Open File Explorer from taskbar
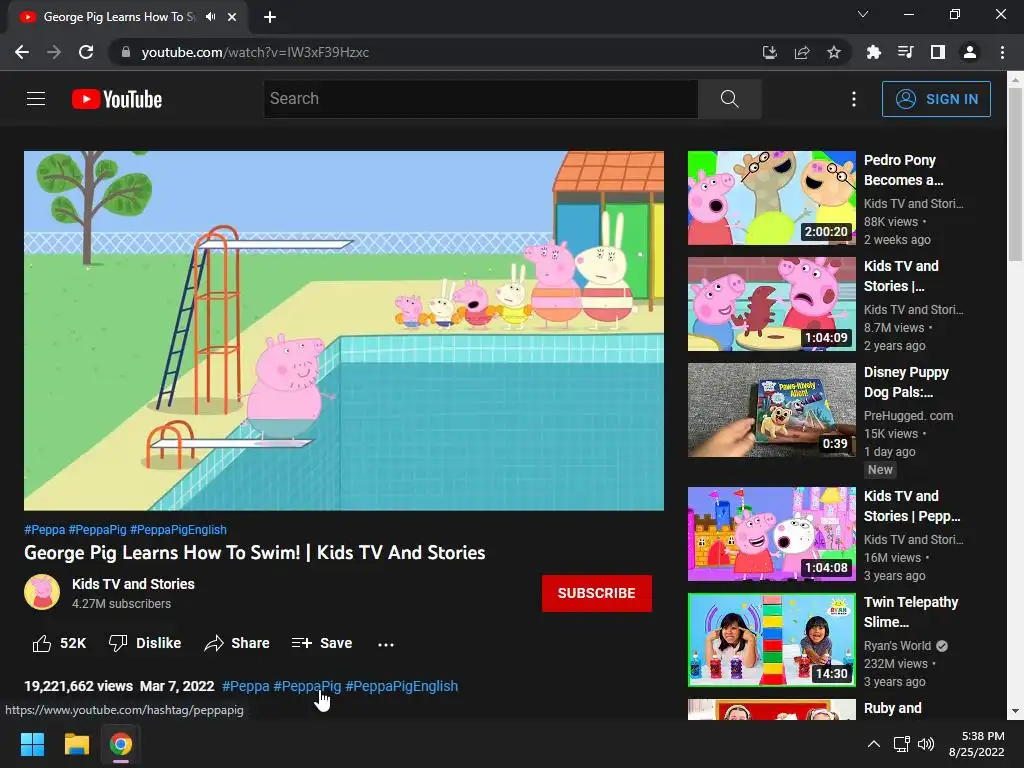This screenshot has width=1024, height=768. point(76,744)
